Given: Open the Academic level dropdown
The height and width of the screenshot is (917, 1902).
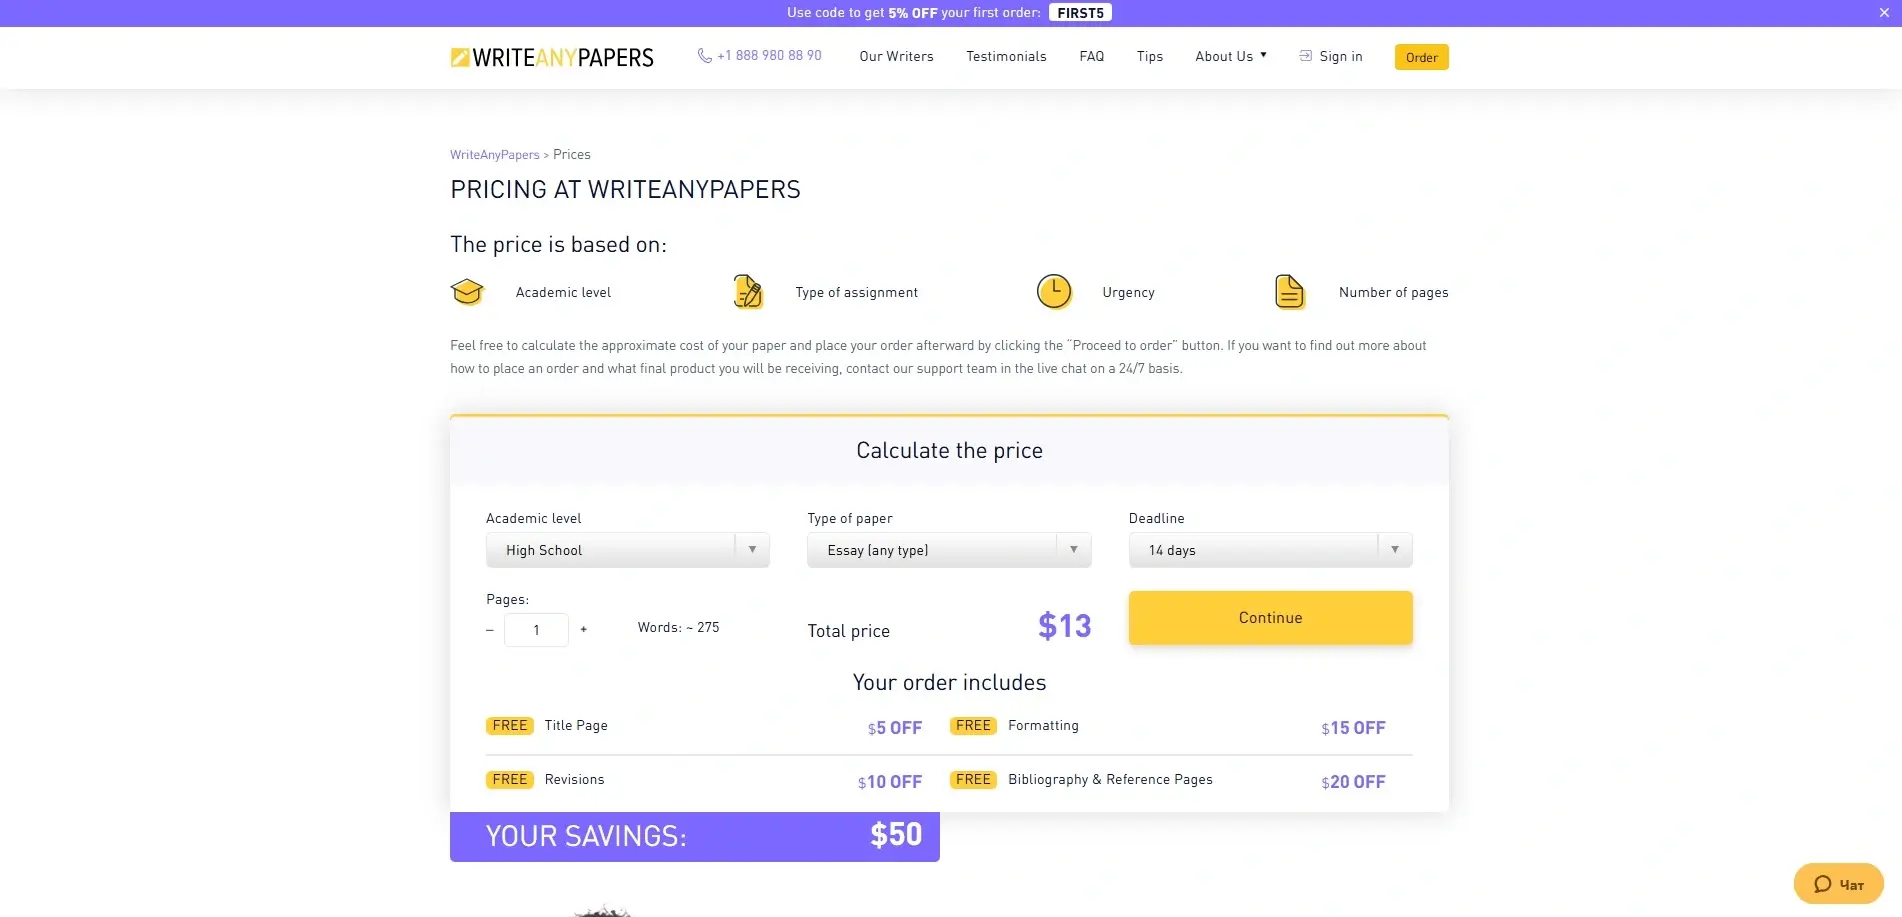Looking at the screenshot, I should point(627,550).
